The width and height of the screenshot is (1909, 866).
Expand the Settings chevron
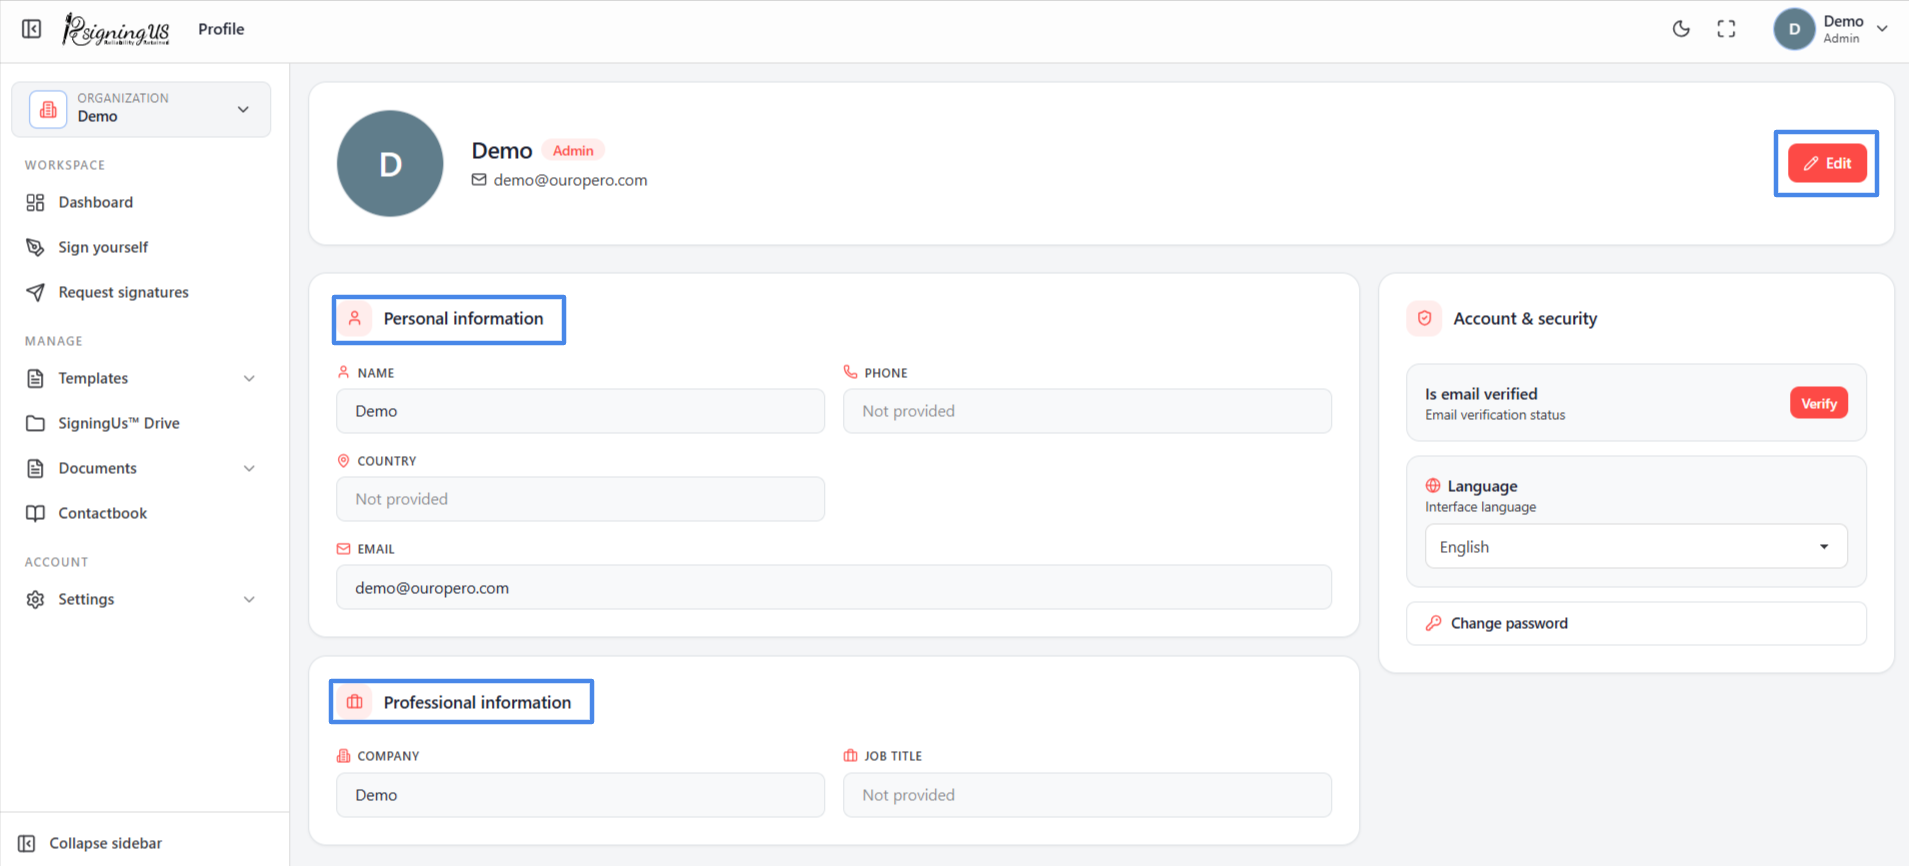(x=249, y=599)
